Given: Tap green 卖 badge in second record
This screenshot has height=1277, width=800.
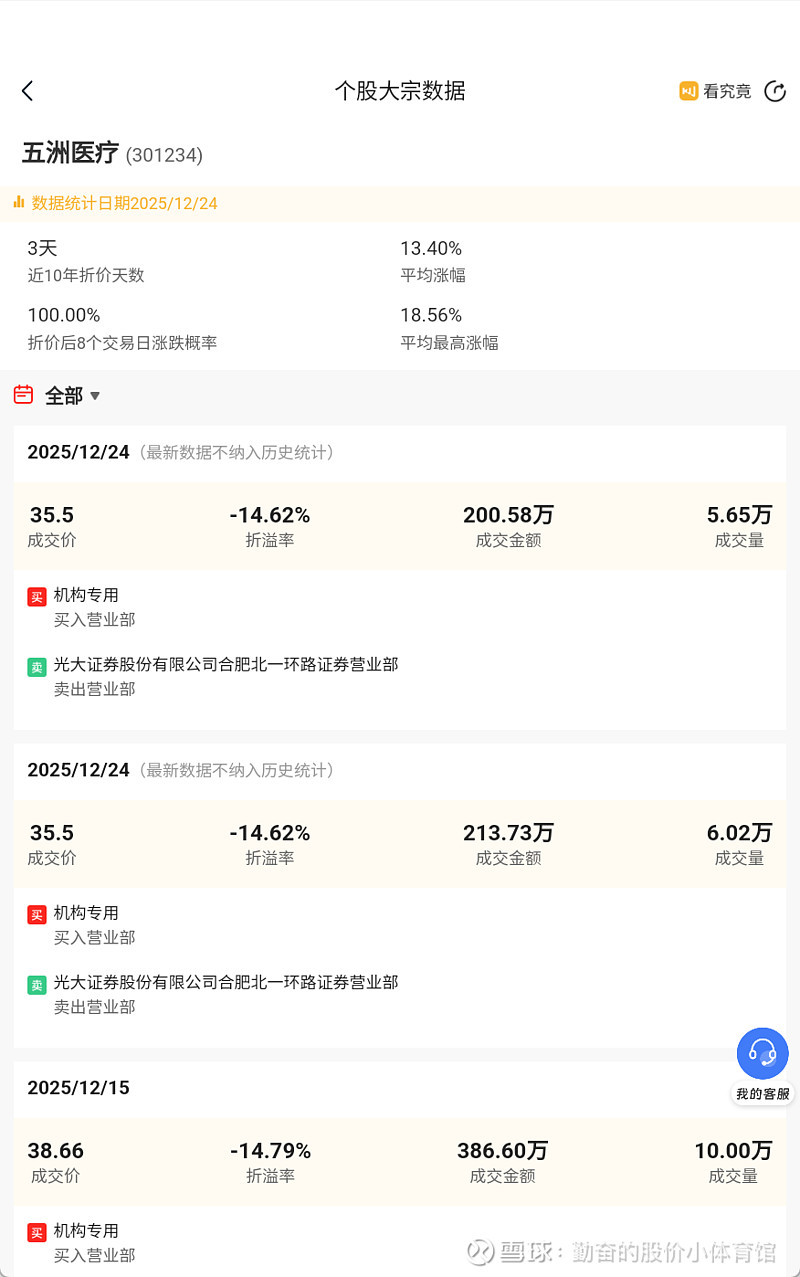Looking at the screenshot, I should click(x=37, y=985).
